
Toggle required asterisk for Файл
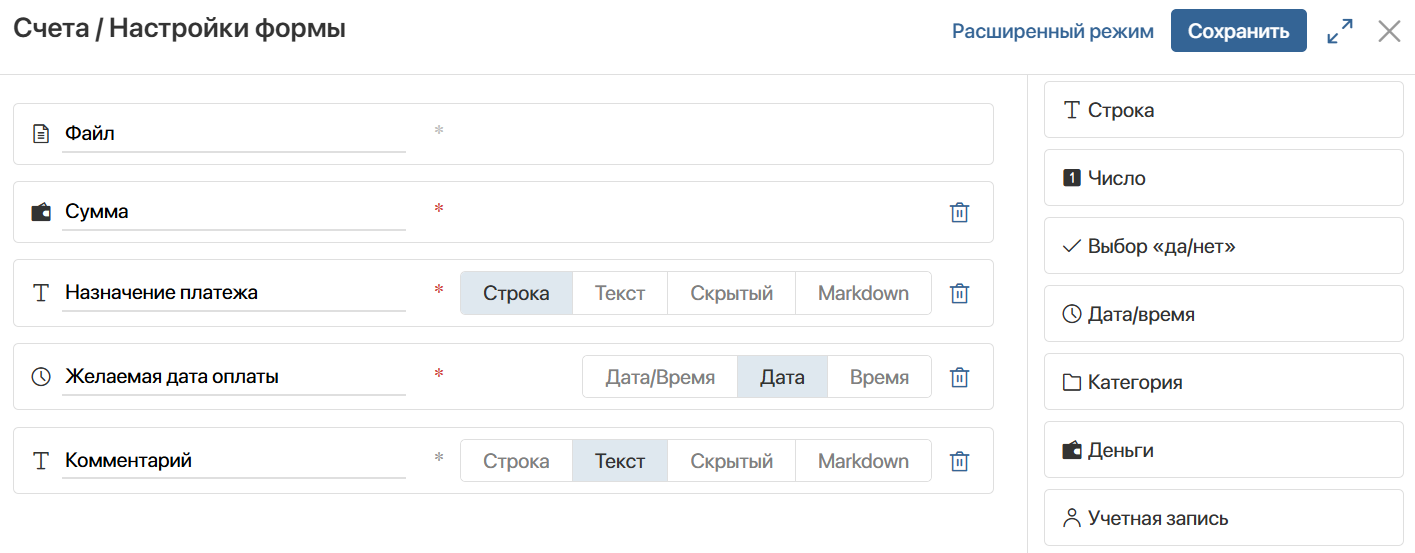click(x=438, y=131)
